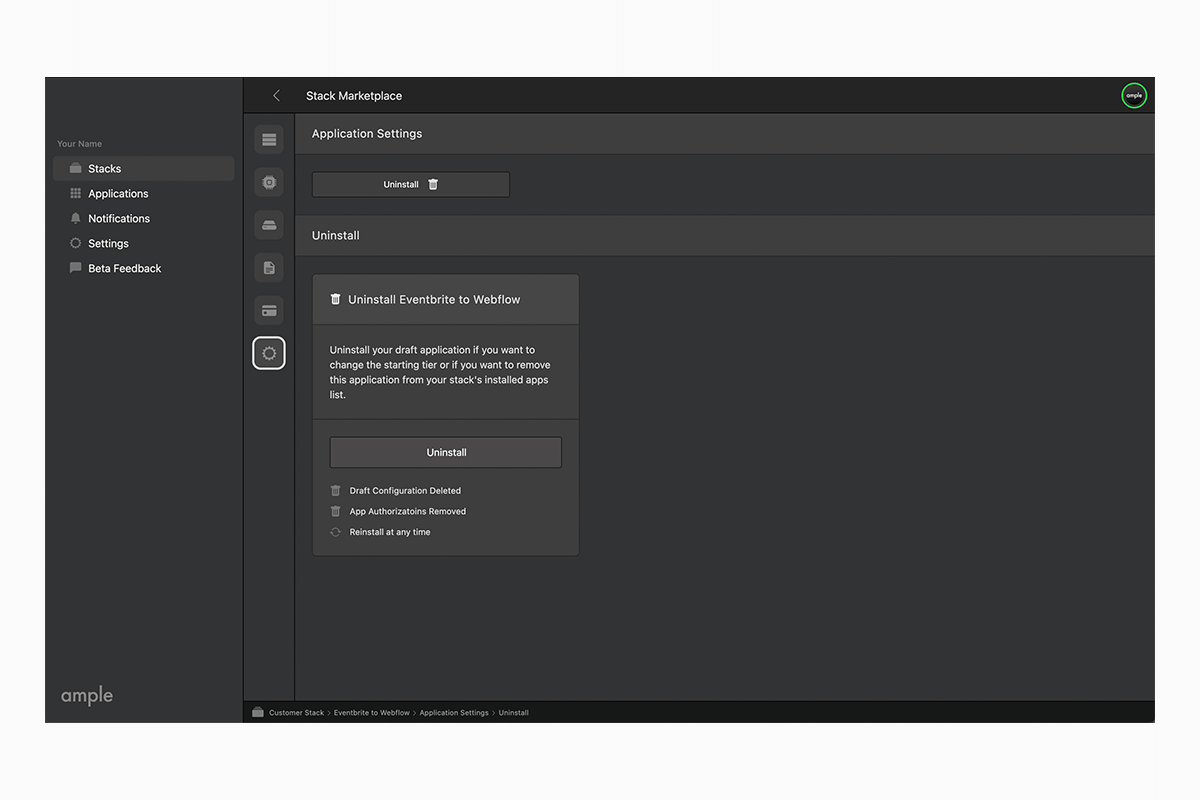Click the top Uninstall button with trash icon

[x=411, y=185]
